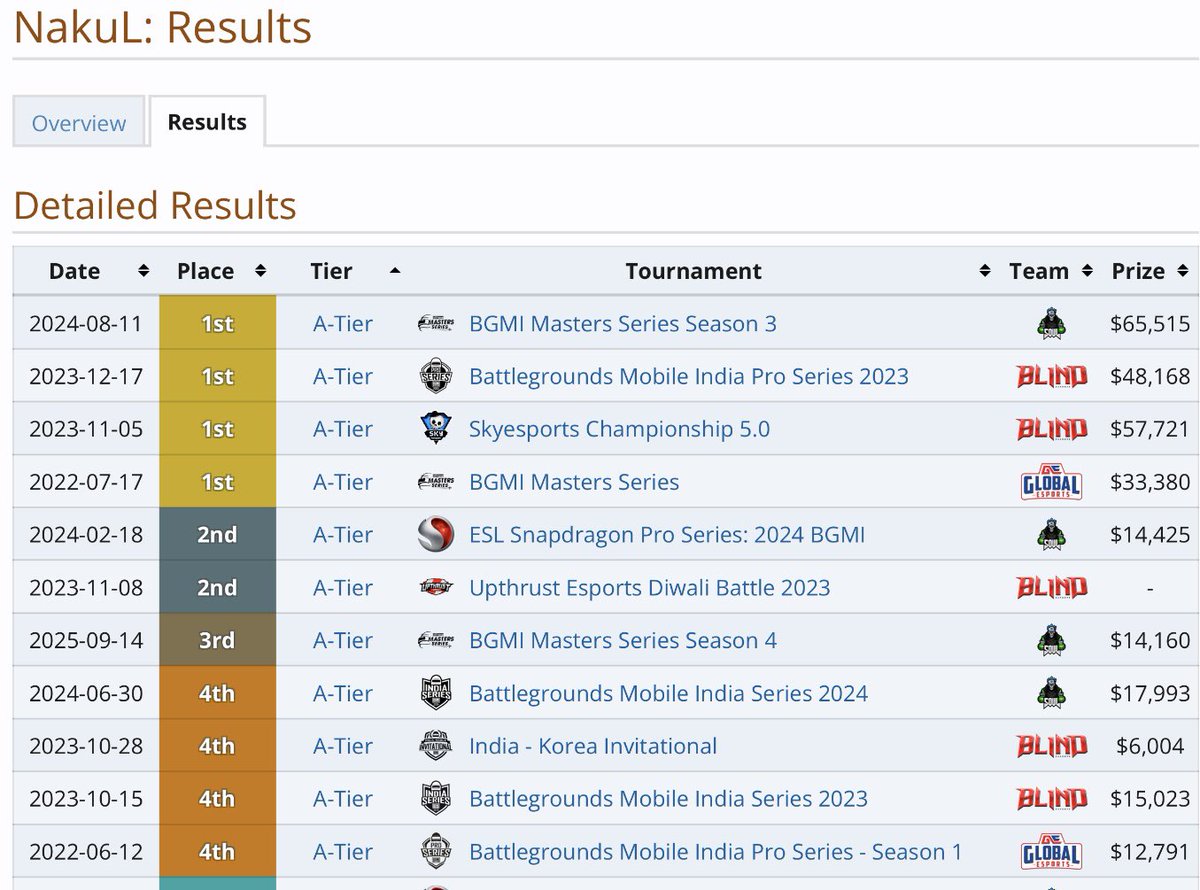Open the Battlegrounds Mobile India Series 2024 link
The height and width of the screenshot is (890, 1200).
[668, 694]
